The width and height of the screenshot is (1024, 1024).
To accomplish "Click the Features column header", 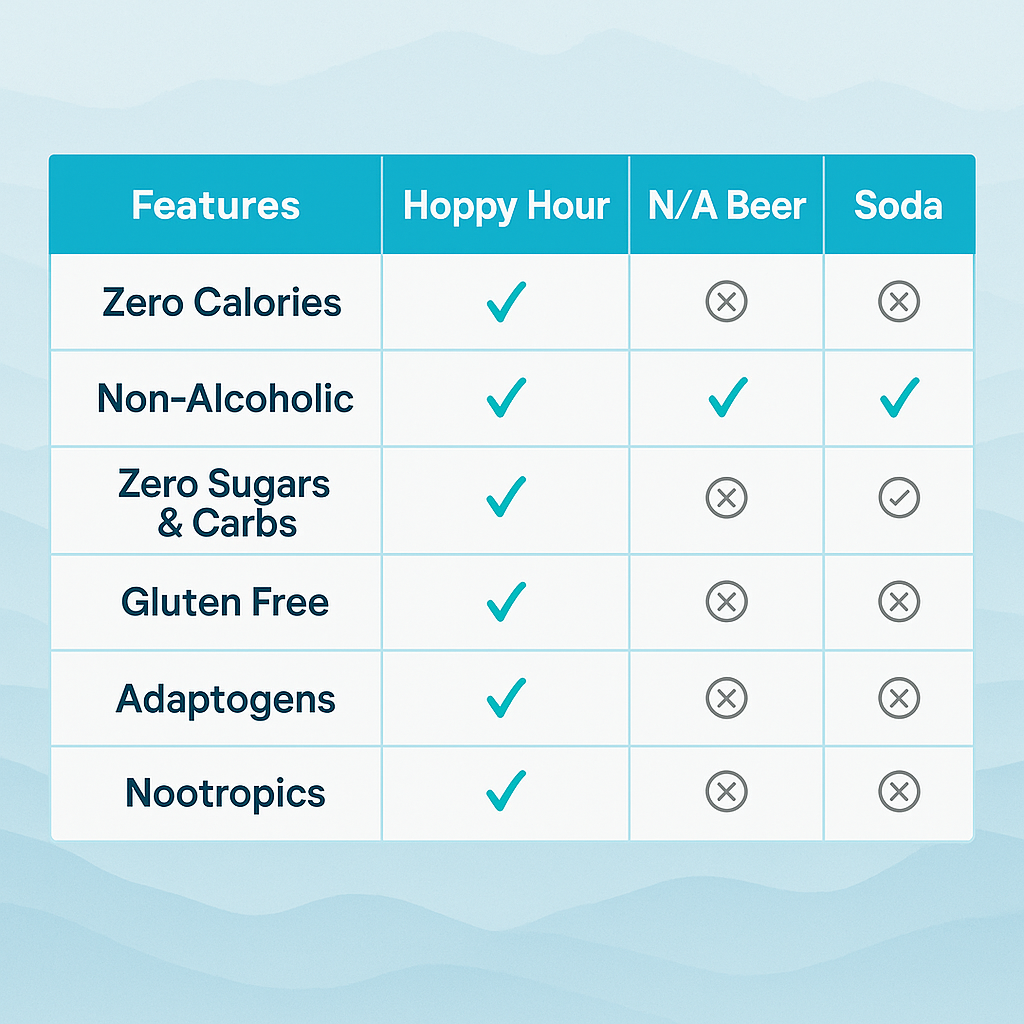I will [216, 206].
